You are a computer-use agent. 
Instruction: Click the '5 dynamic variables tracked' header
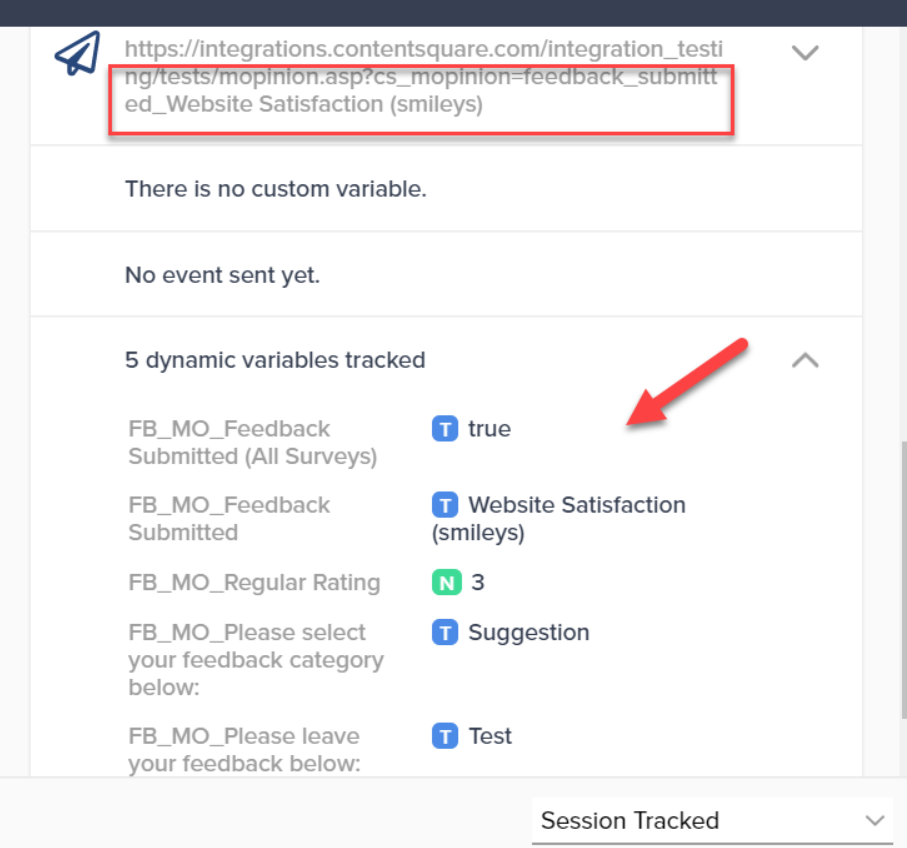point(275,360)
